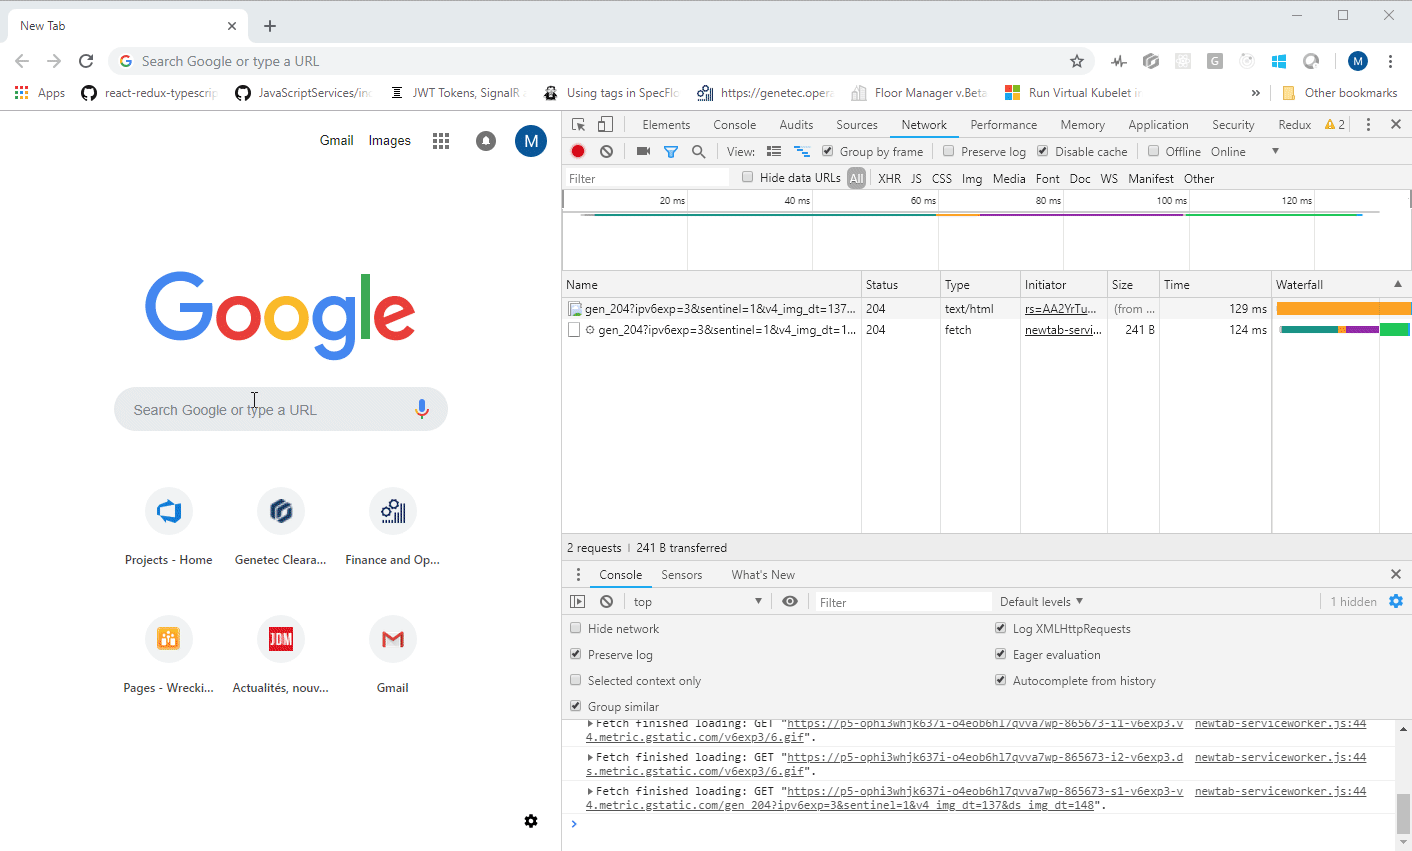1412x851 pixels.
Task: Open Sensors drawer tab
Action: (682, 575)
